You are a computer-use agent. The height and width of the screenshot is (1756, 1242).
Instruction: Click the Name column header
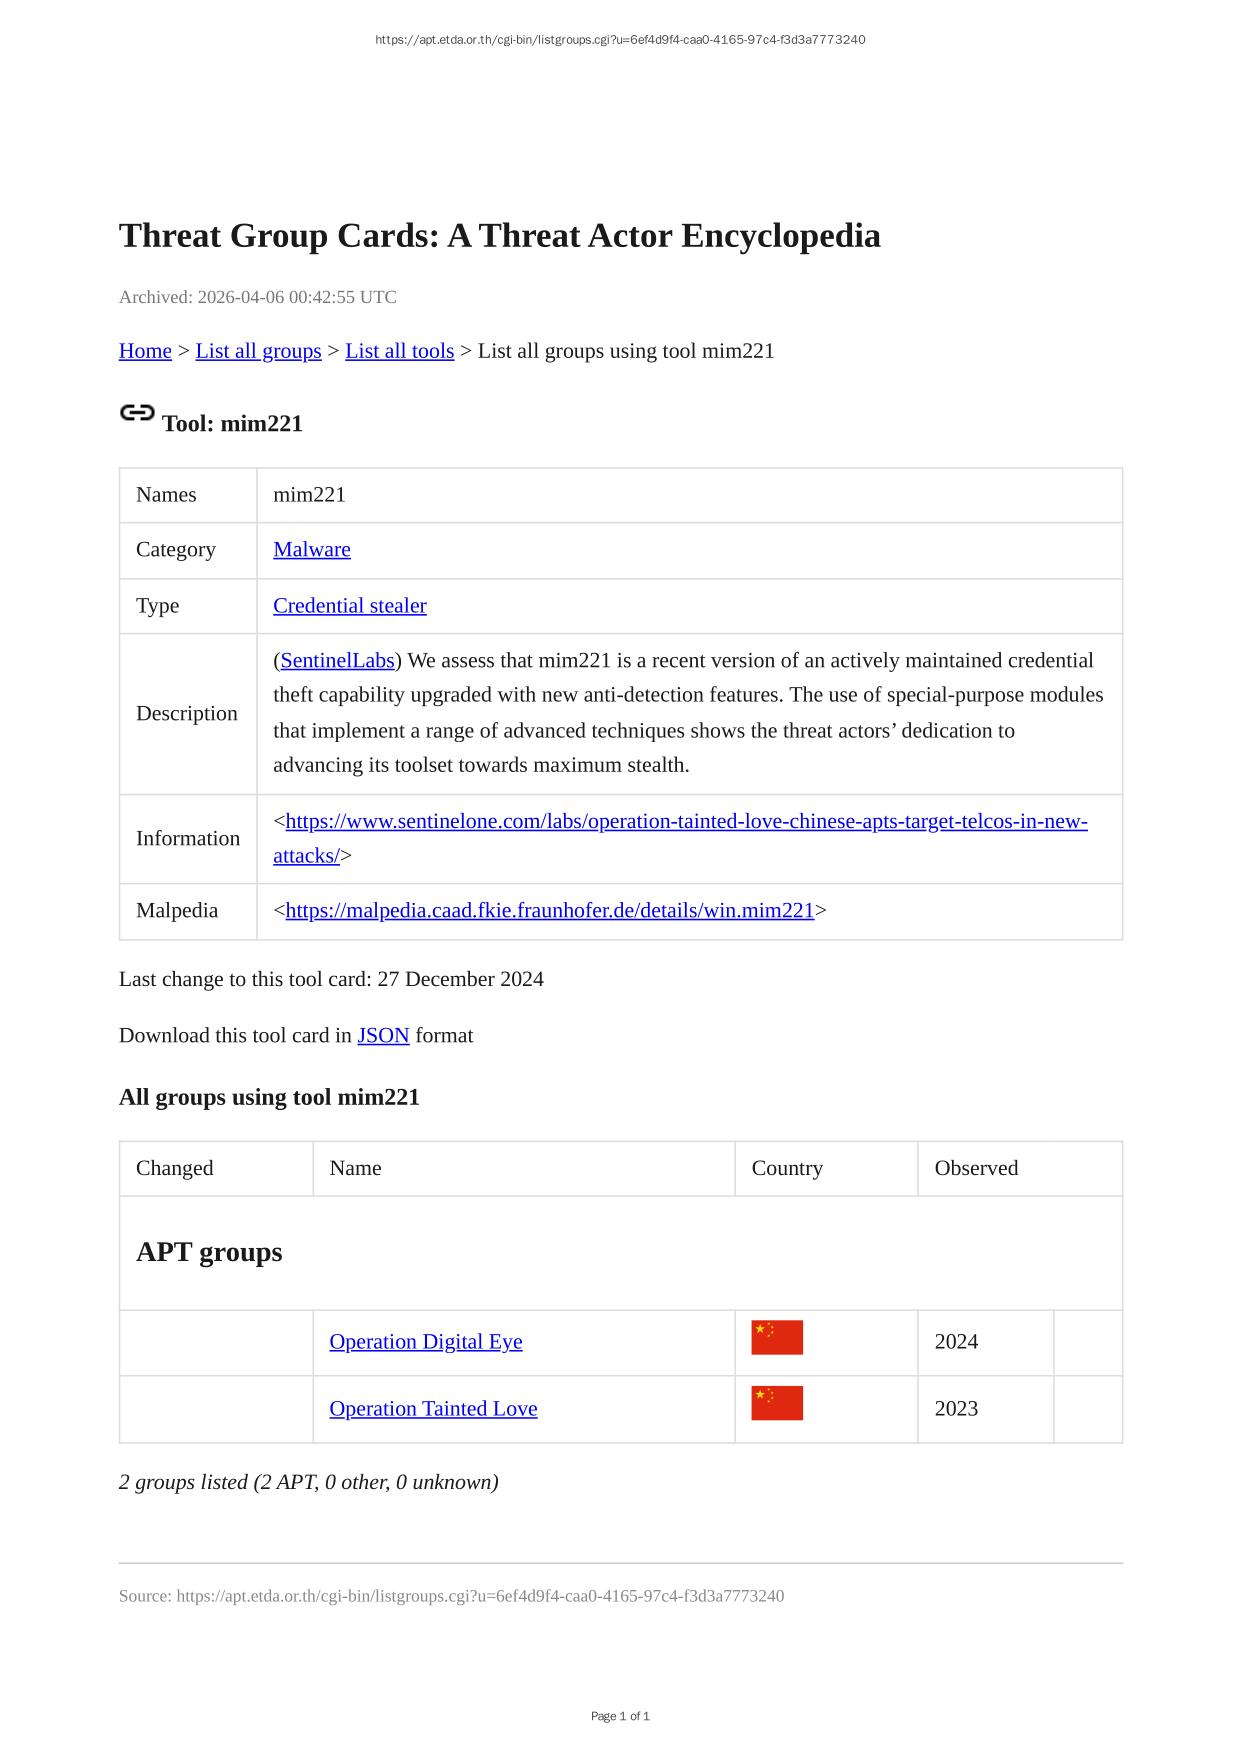point(356,1169)
